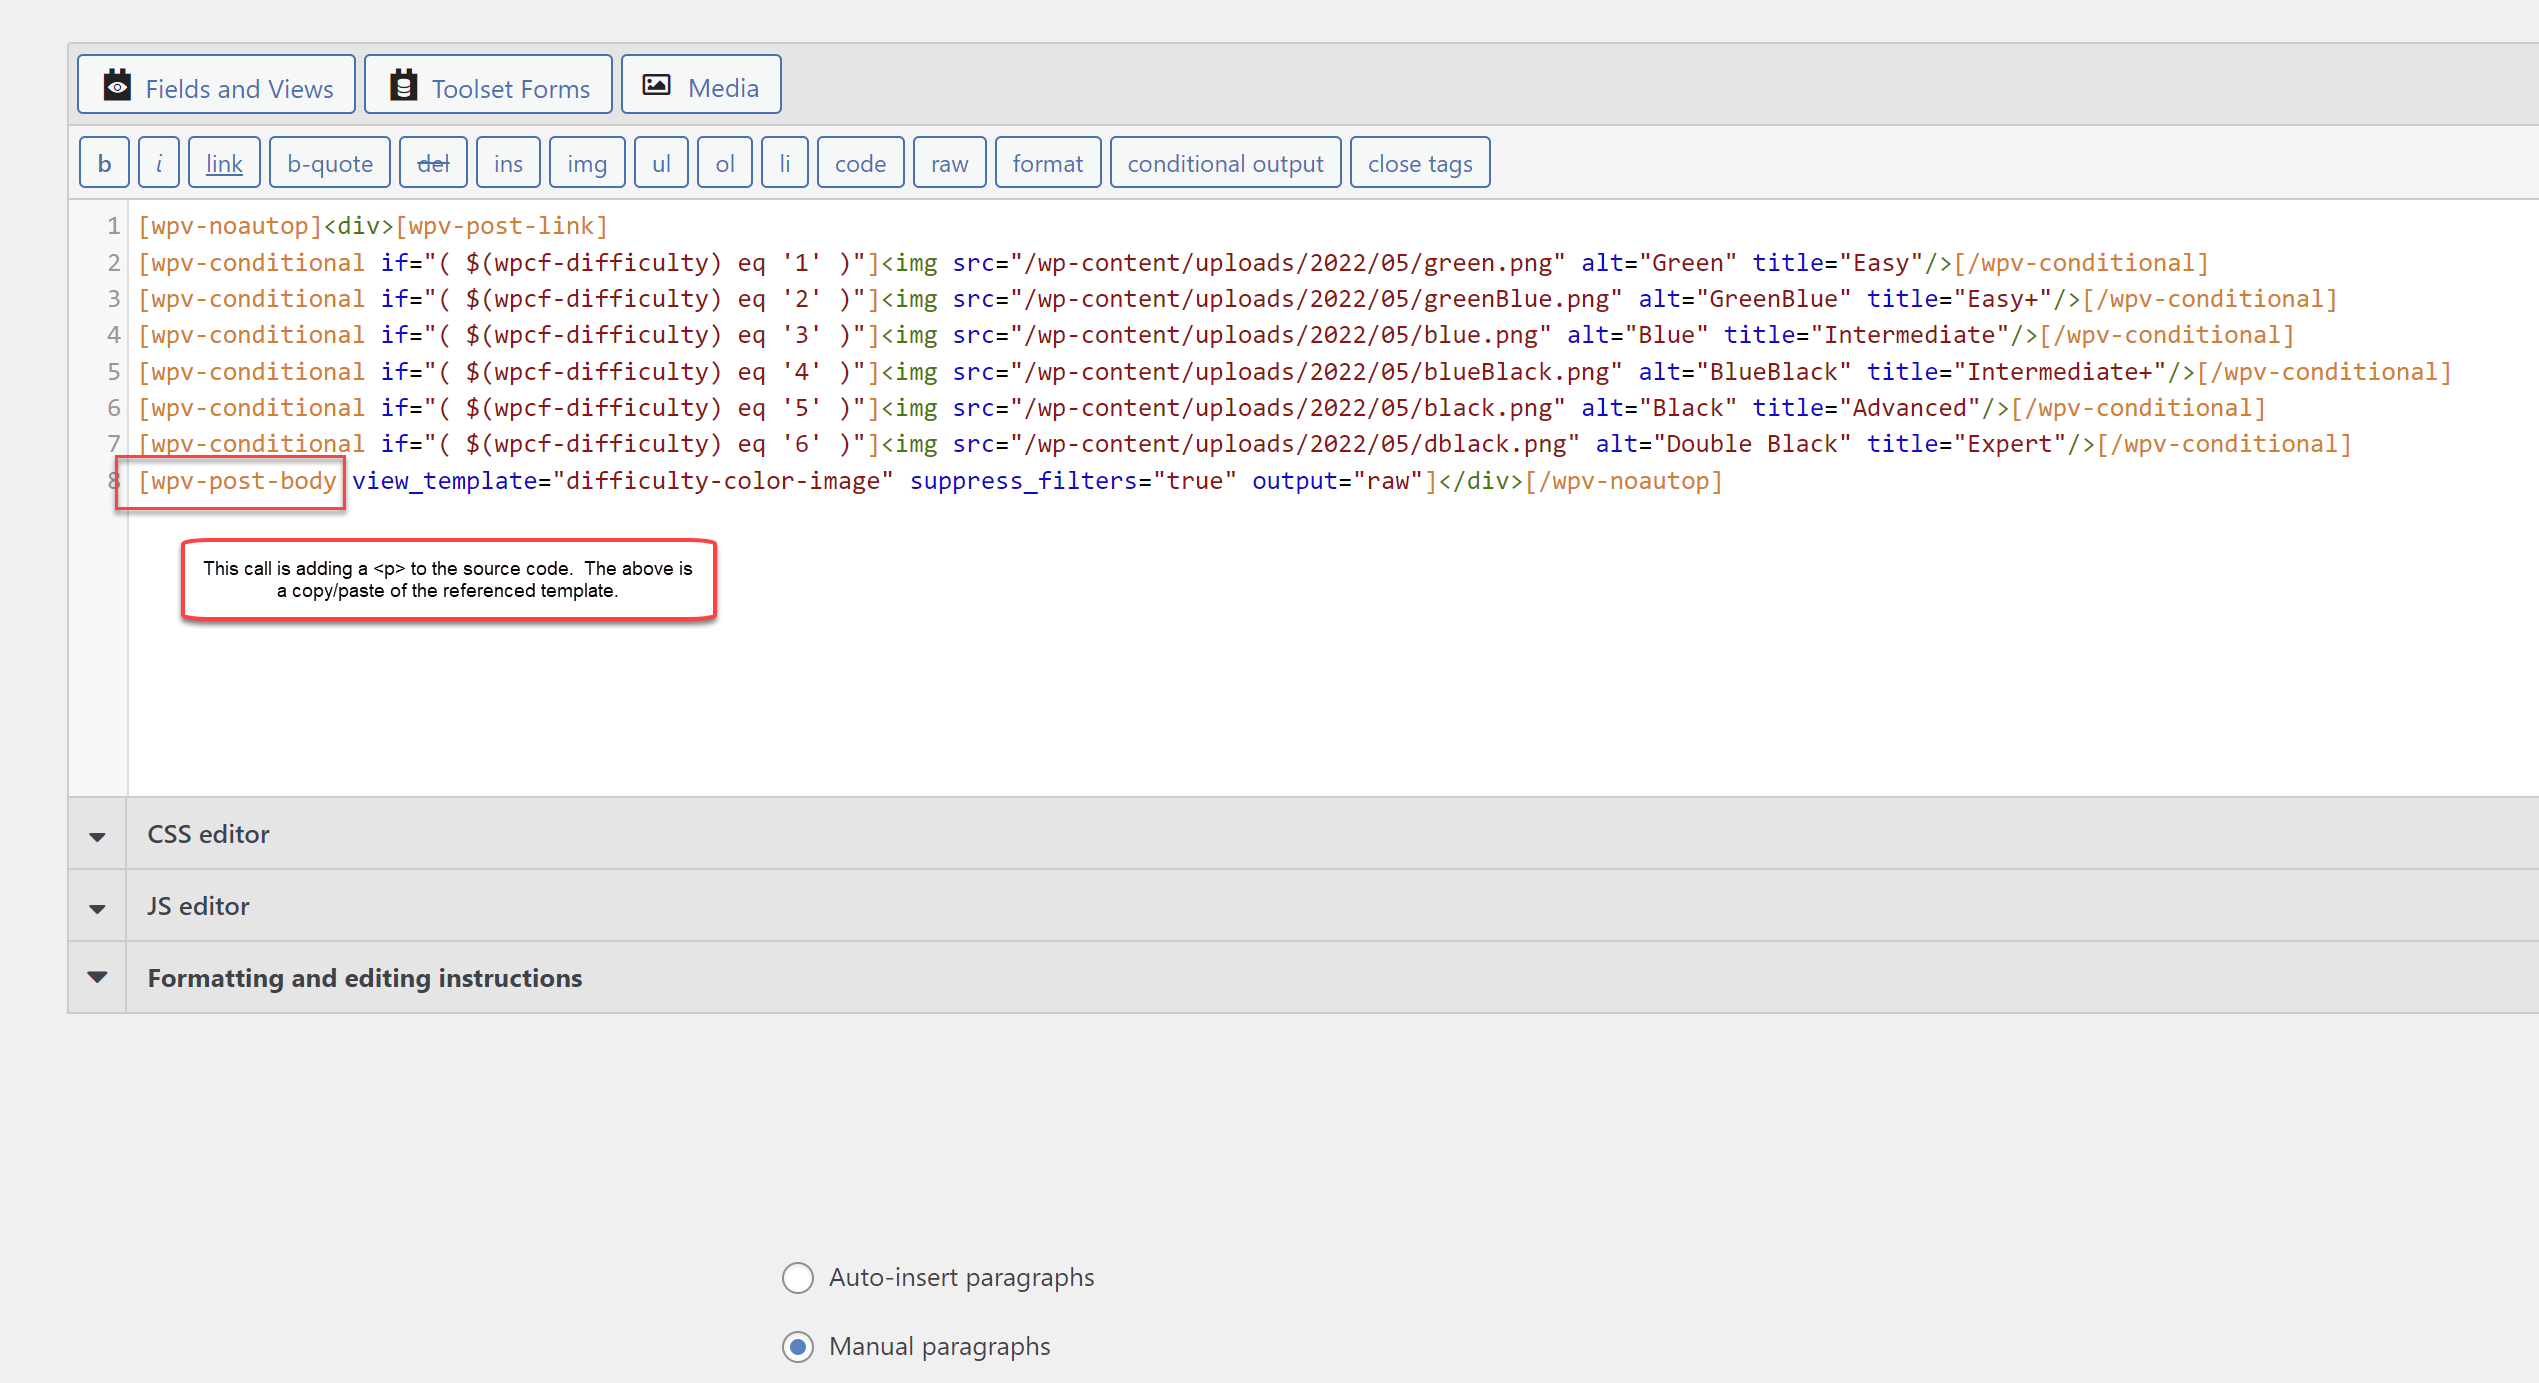Expand the JS editor section arrow
The height and width of the screenshot is (1383, 2539).
click(x=97, y=907)
